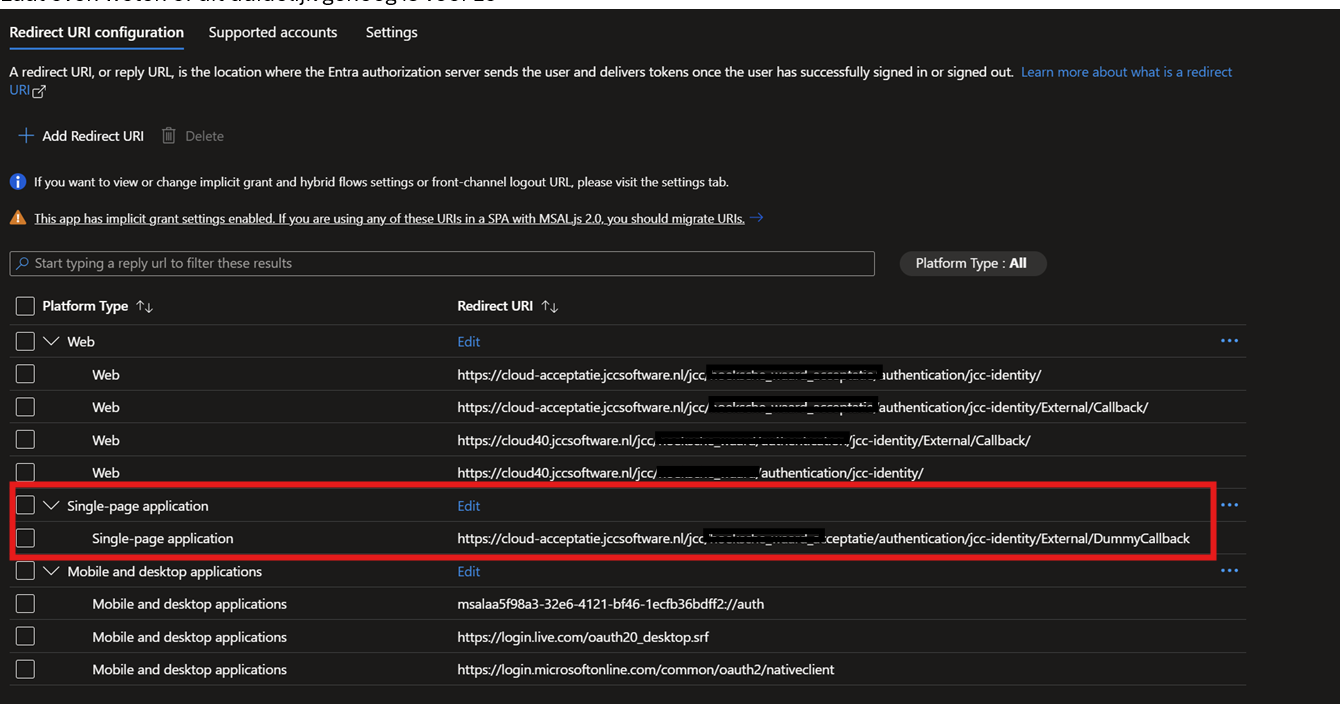Open the ellipsis menu on the Web group row

pyautogui.click(x=1229, y=340)
